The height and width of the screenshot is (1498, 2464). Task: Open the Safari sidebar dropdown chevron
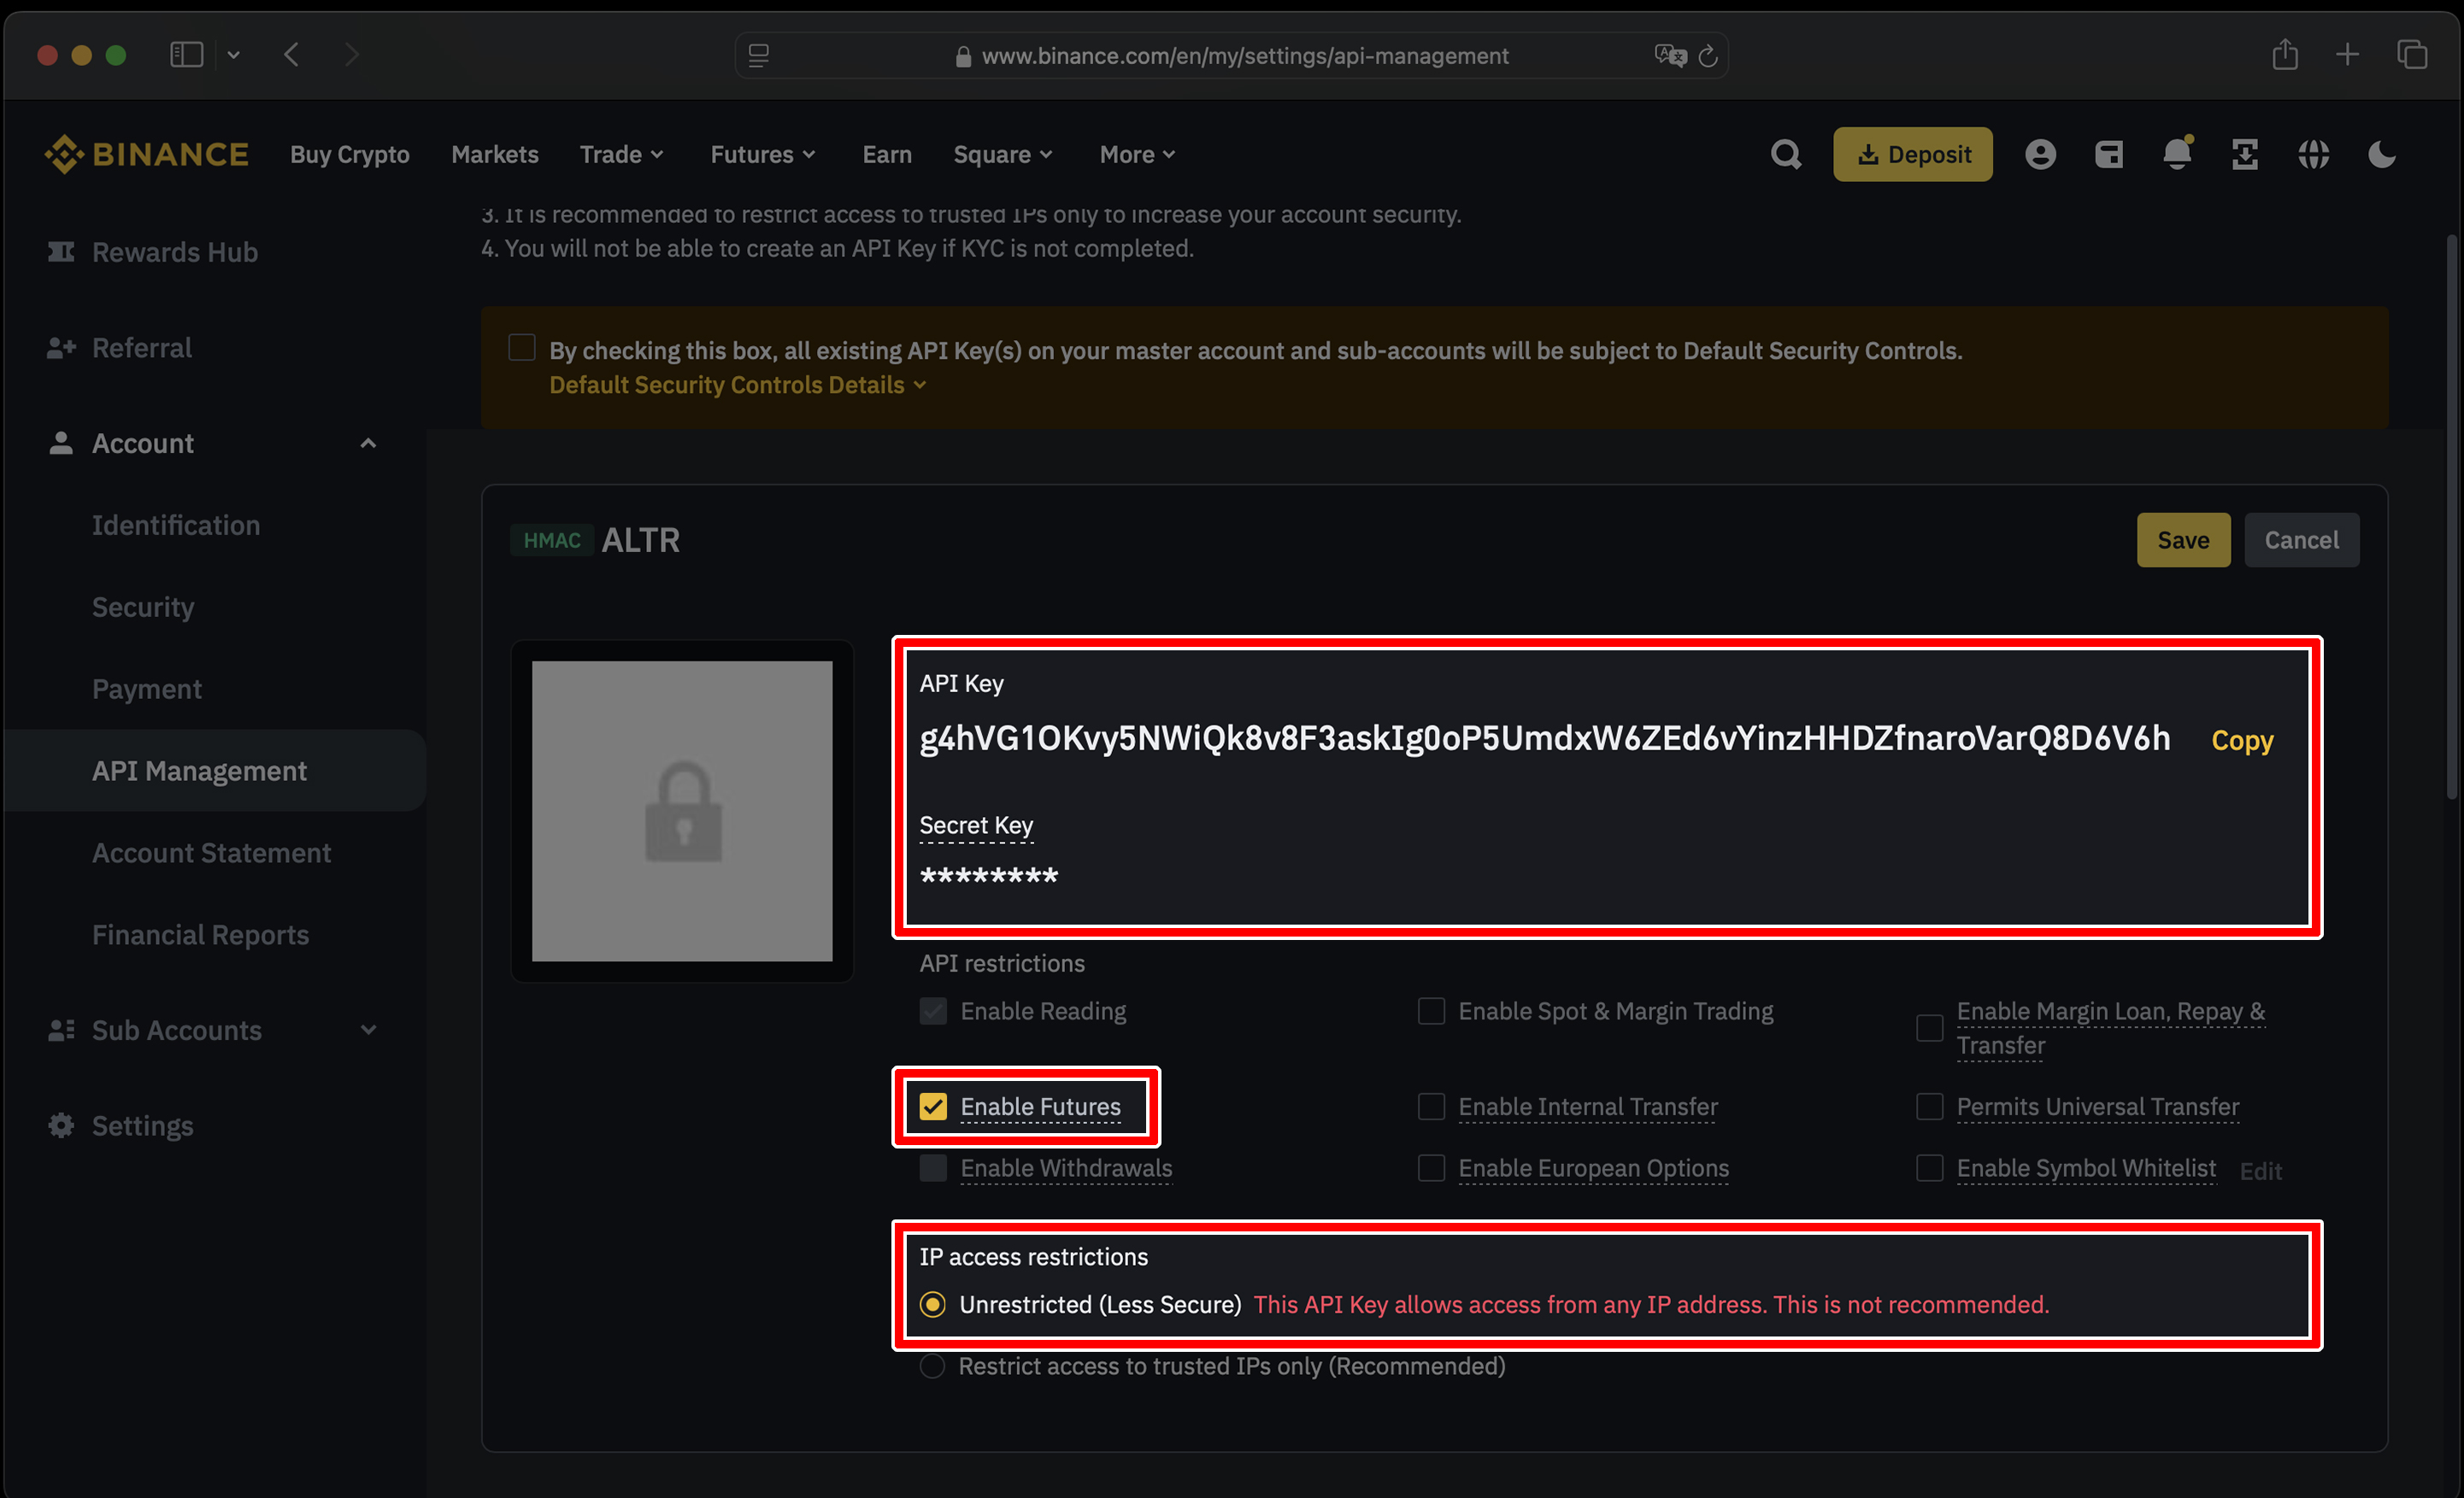(233, 55)
